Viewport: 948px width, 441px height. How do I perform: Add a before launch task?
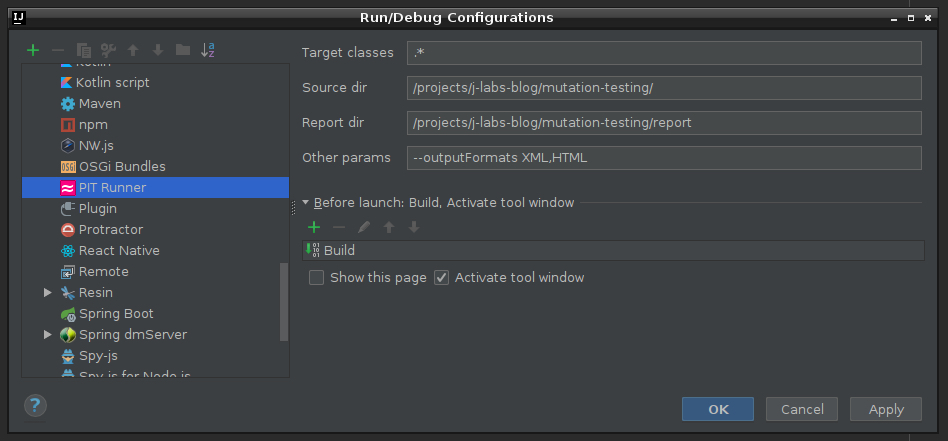point(314,227)
